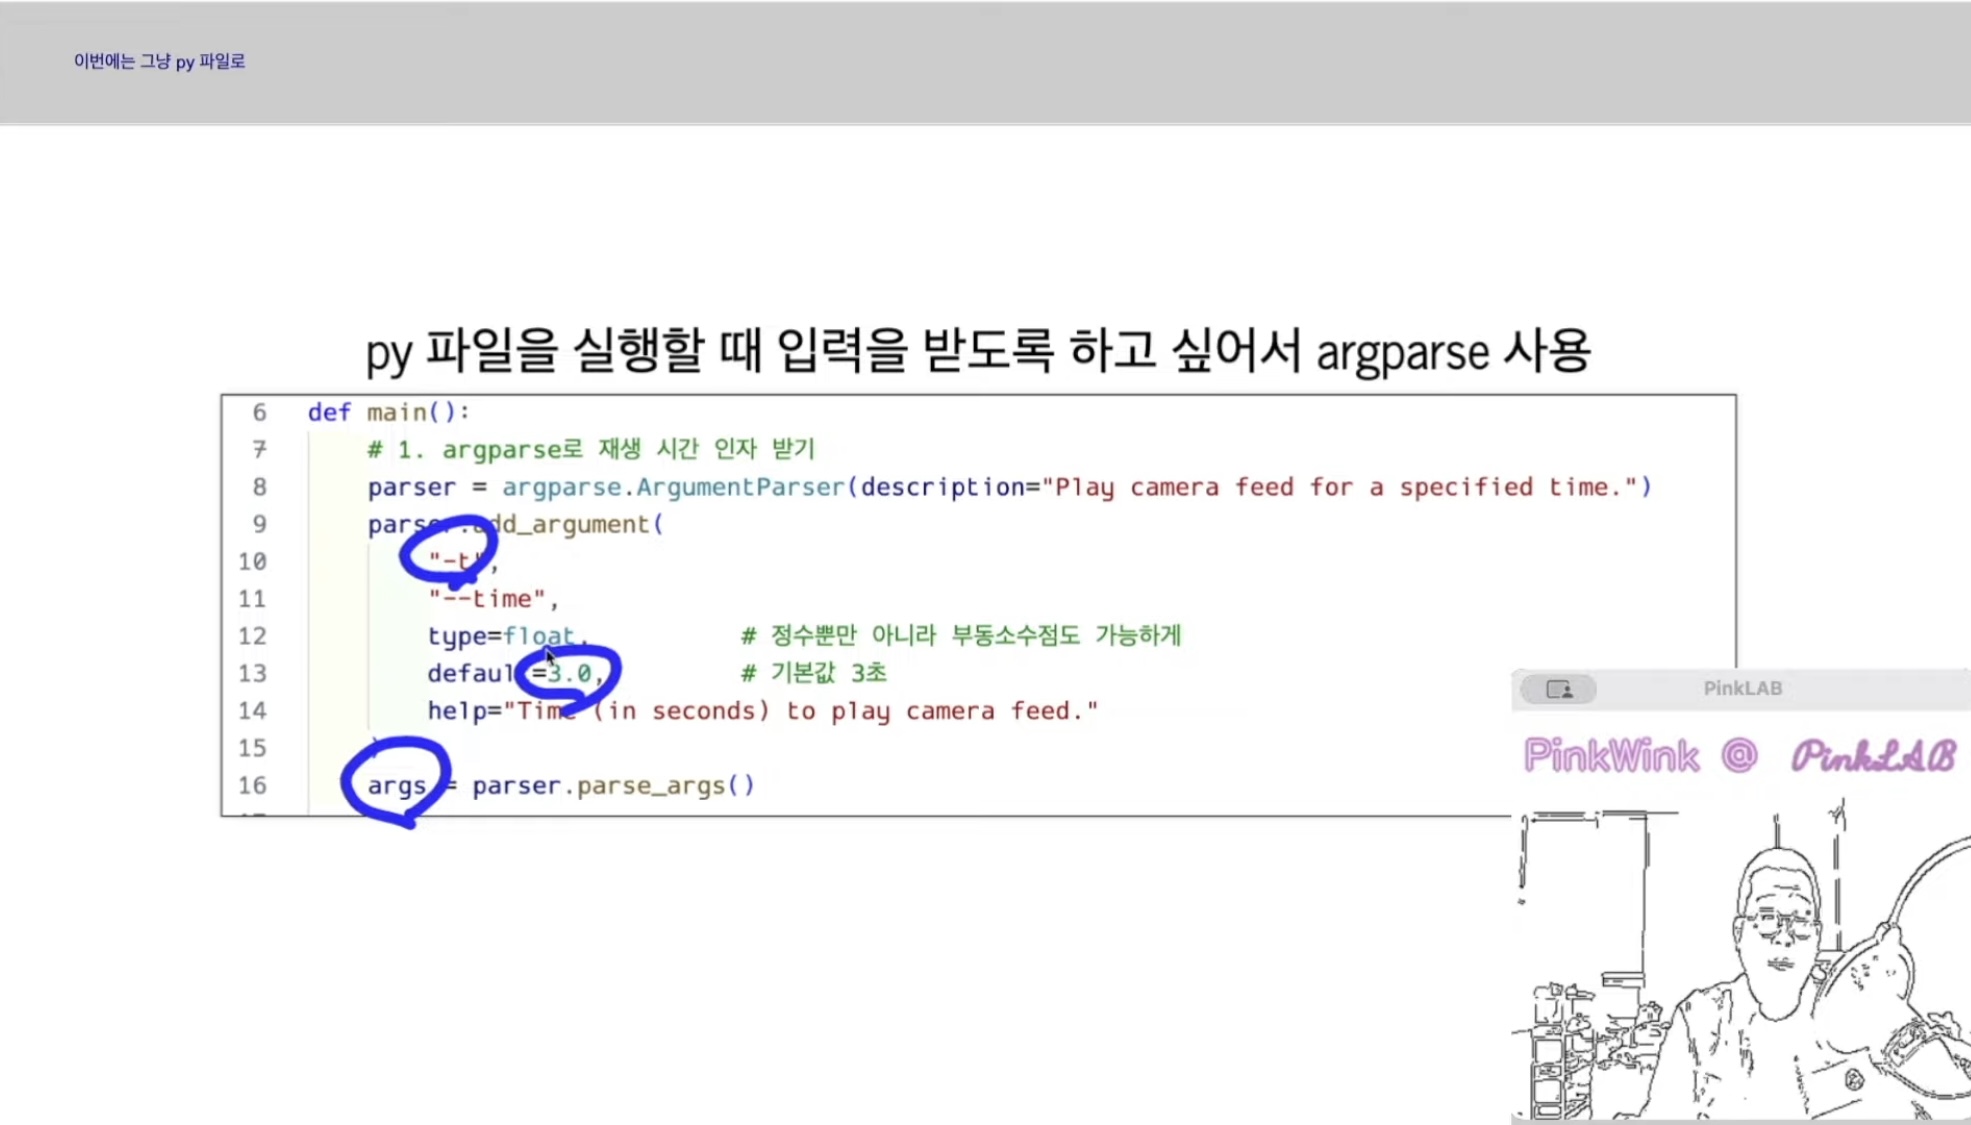This screenshot has height=1125, width=1971.
Task: Click type=float on line 12
Action: pos(501,636)
